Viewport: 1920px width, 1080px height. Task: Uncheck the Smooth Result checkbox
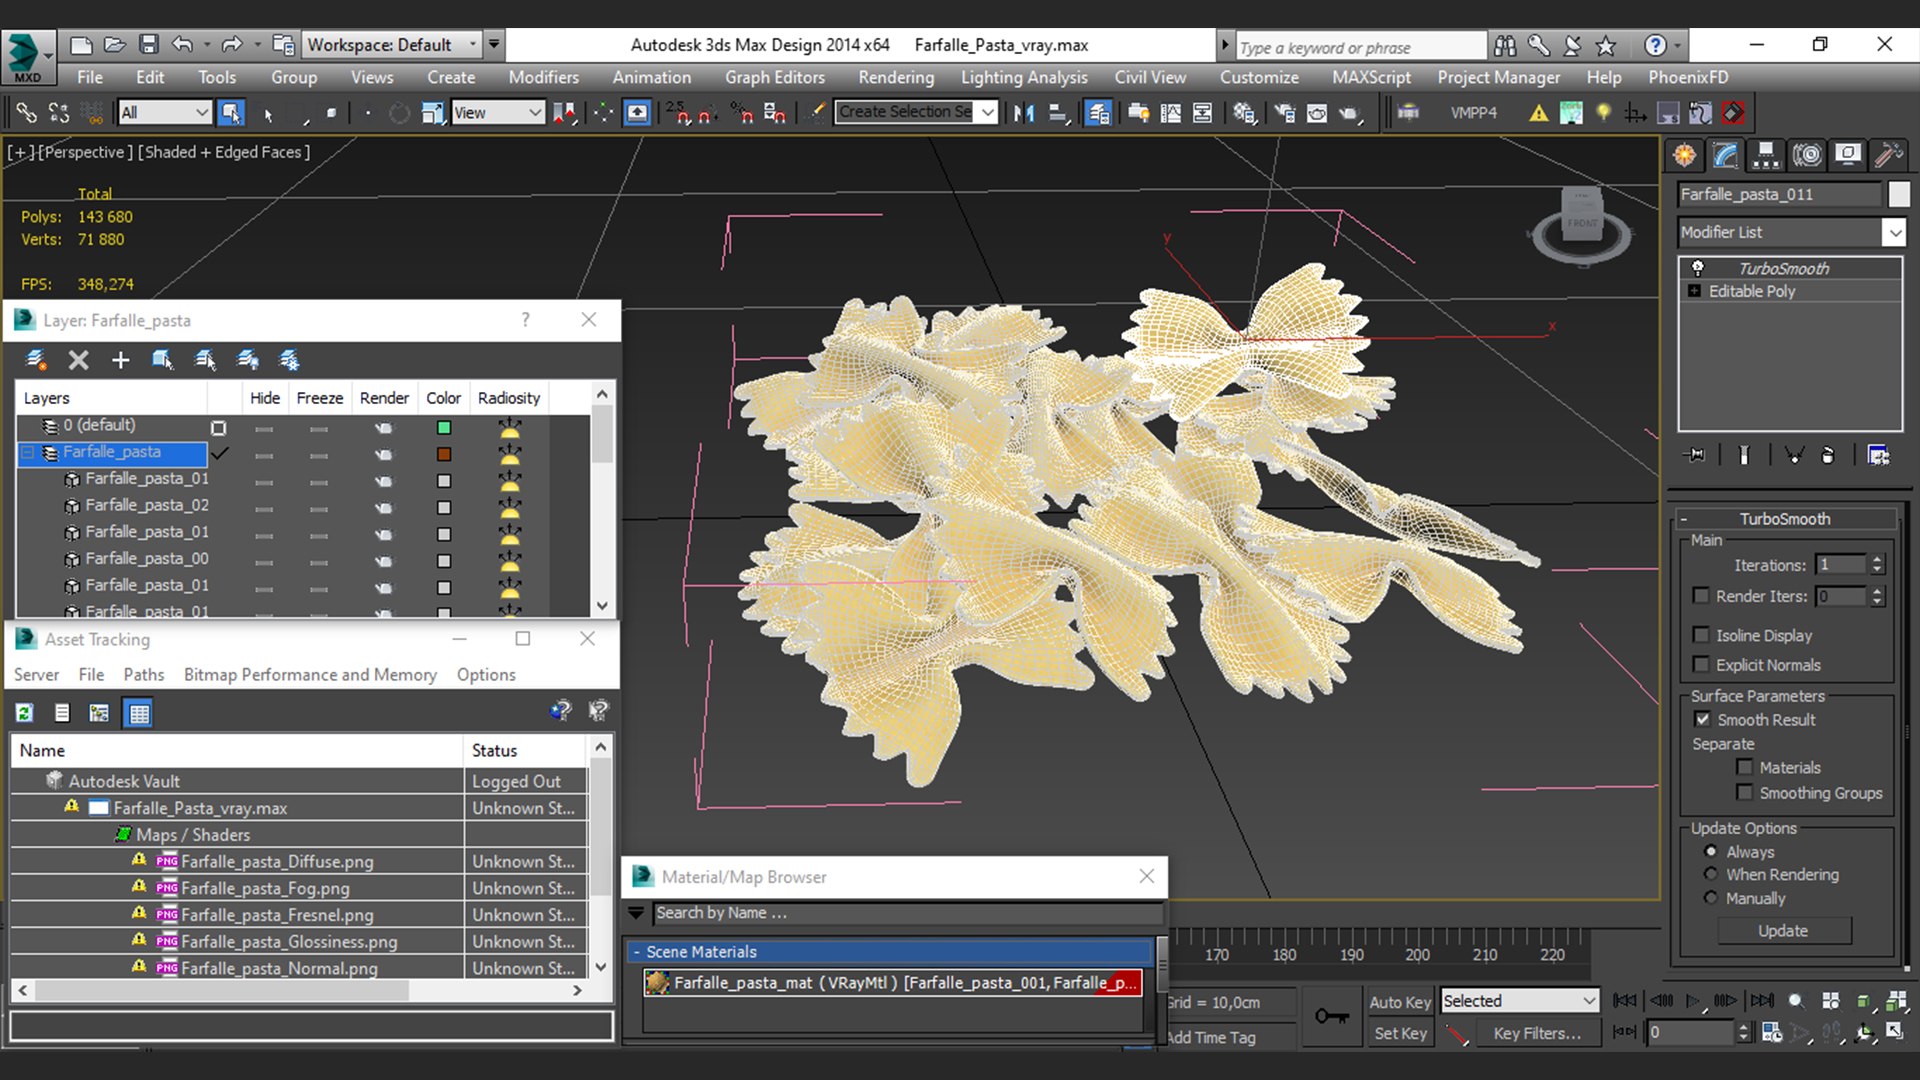tap(1702, 720)
